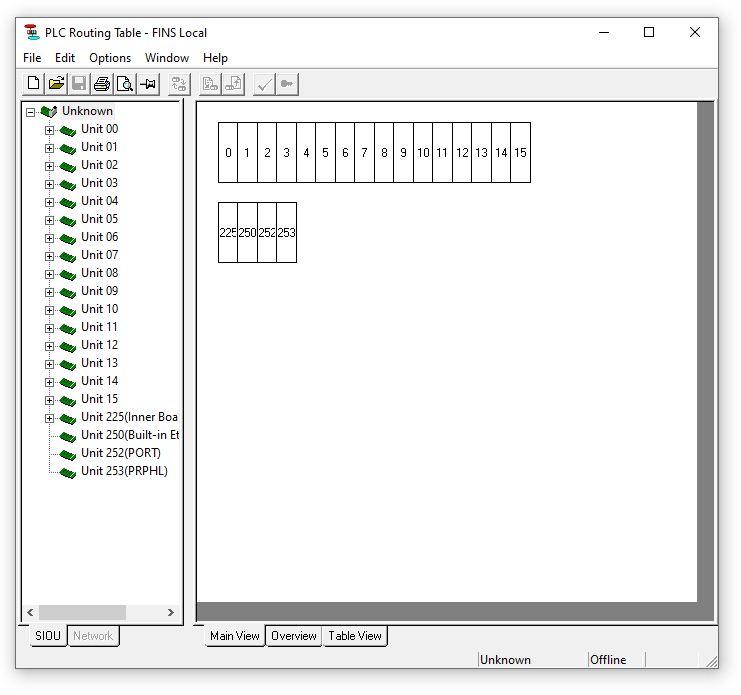This screenshot has height=695, width=741.
Task: Click slot 5 in the main view
Action: point(326,153)
